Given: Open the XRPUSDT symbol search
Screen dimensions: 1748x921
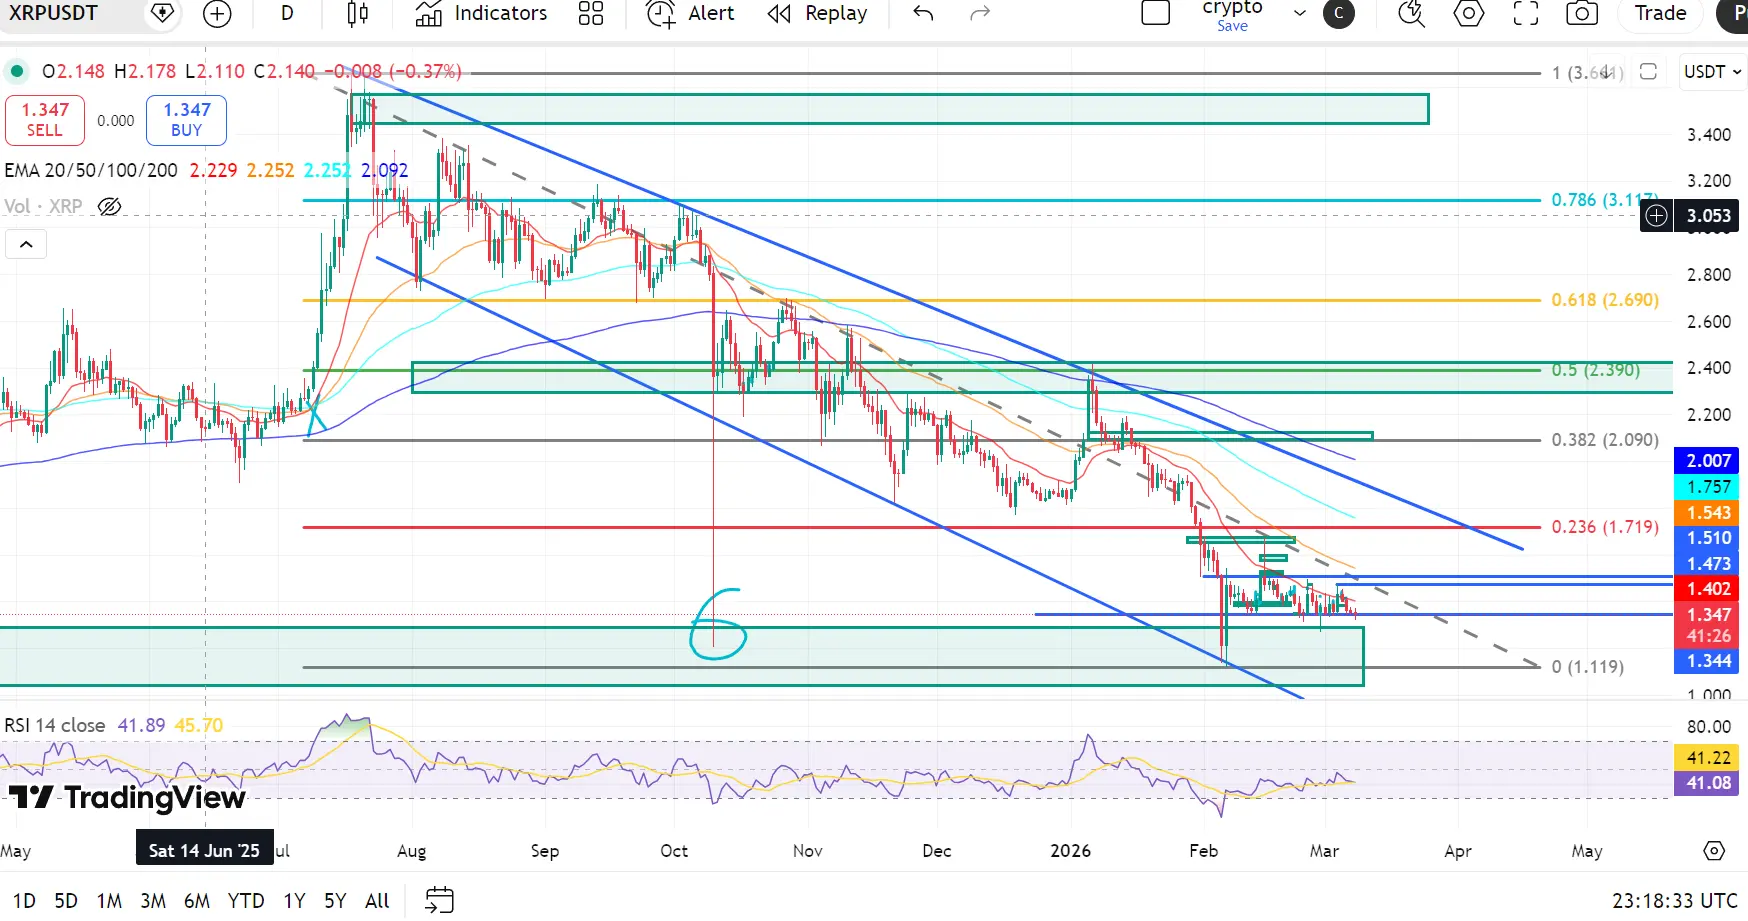Looking at the screenshot, I should pyautogui.click(x=53, y=13).
